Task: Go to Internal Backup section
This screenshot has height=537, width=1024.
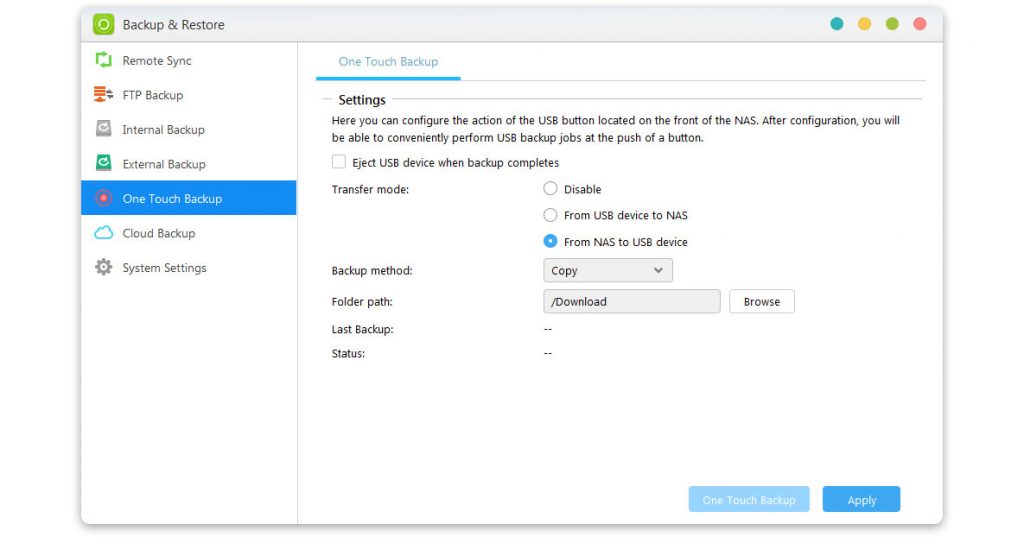Action: coord(189,129)
